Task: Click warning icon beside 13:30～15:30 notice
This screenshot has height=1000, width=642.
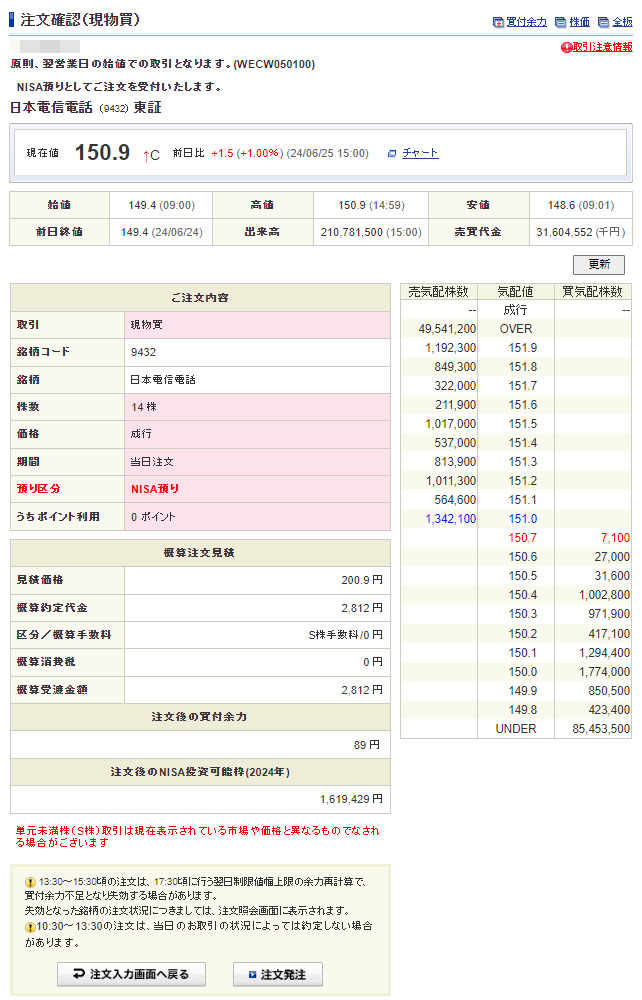Action: (x=30, y=882)
